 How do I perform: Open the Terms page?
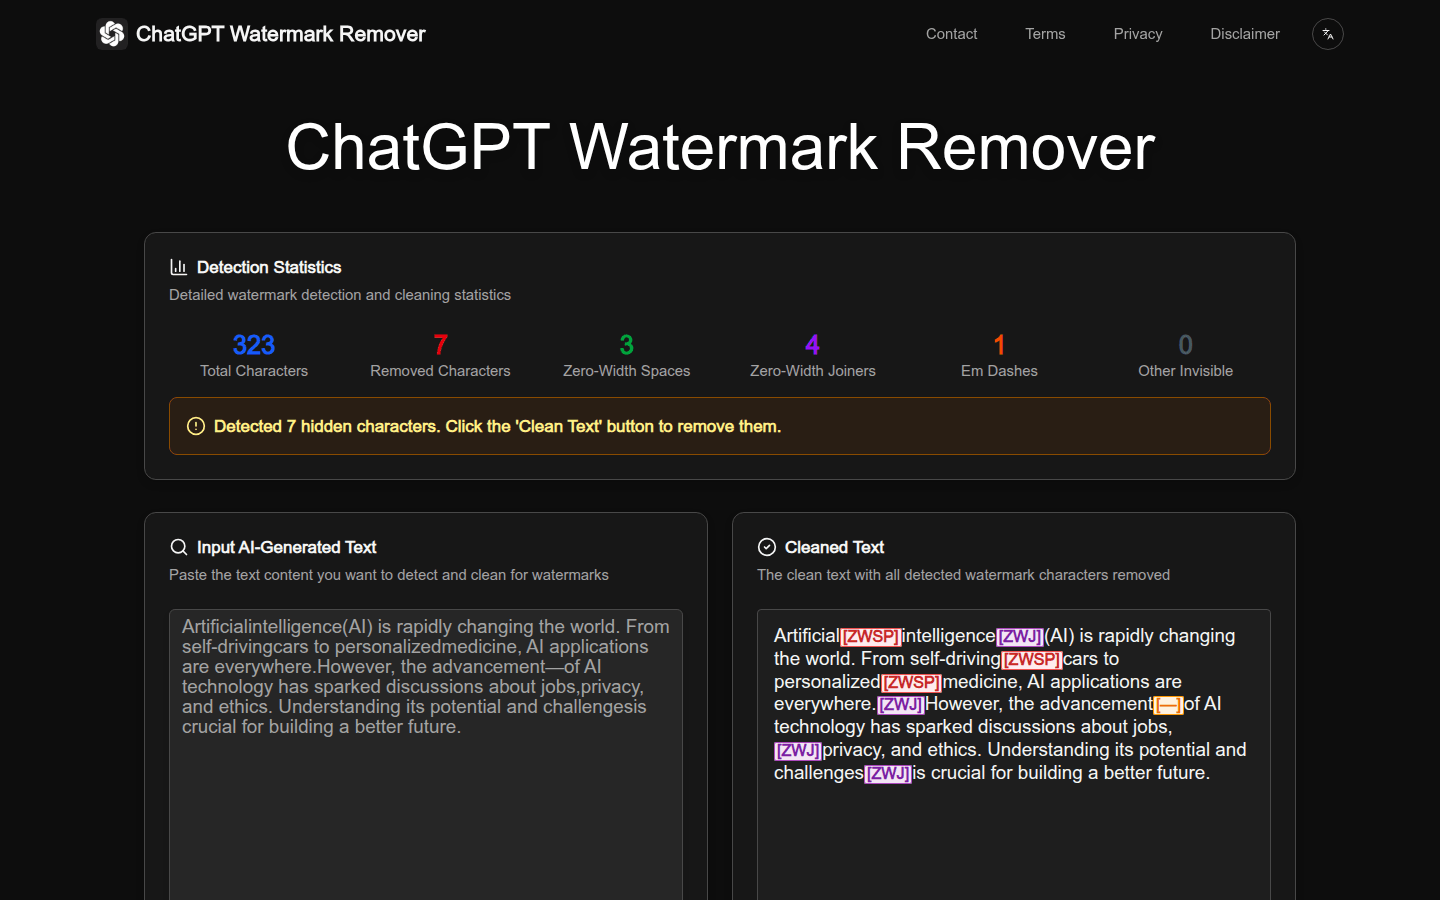1045,33
